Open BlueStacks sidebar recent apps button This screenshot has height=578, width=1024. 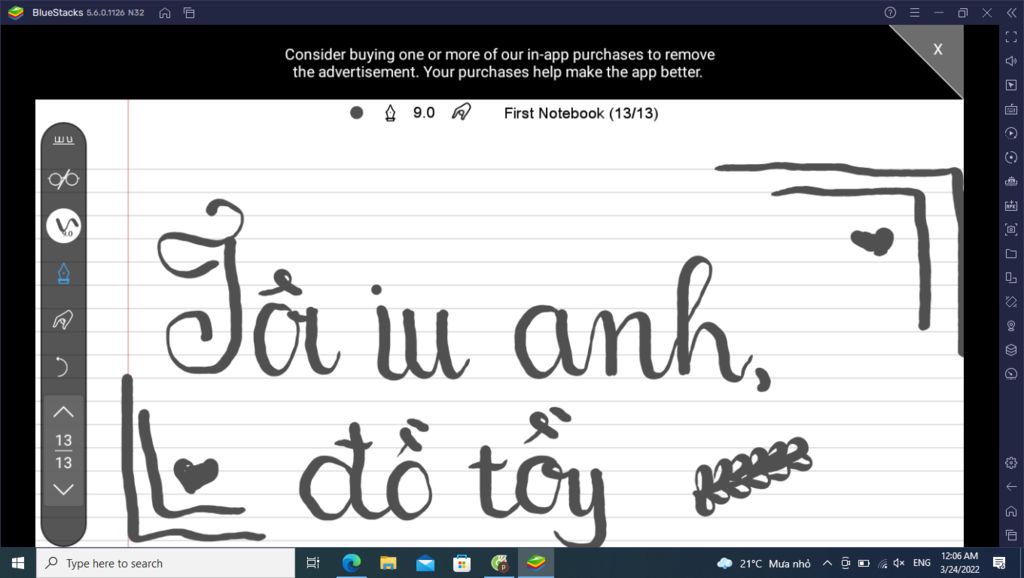[x=1011, y=535]
